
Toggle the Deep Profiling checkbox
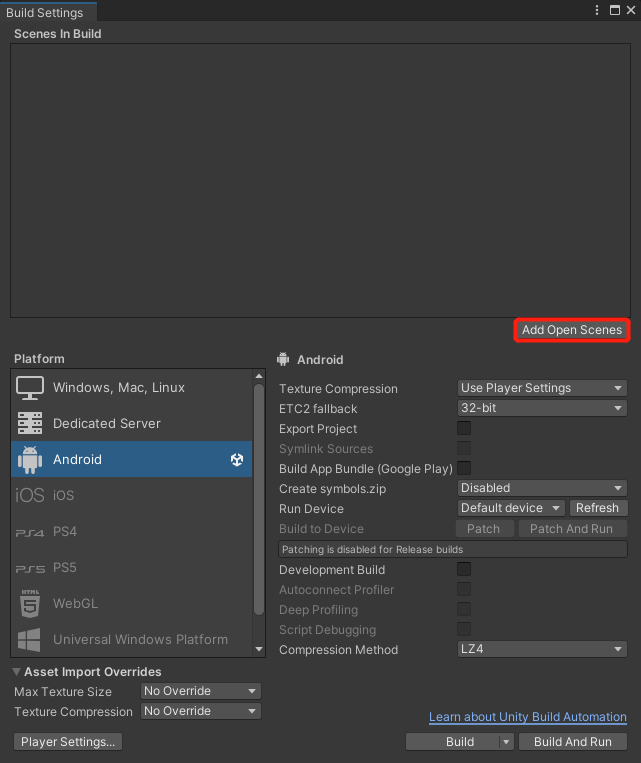(x=464, y=609)
